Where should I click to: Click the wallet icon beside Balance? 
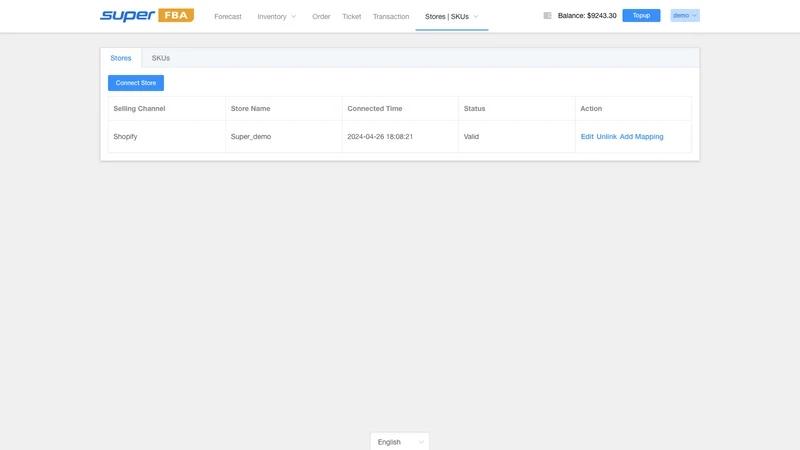pyautogui.click(x=547, y=16)
